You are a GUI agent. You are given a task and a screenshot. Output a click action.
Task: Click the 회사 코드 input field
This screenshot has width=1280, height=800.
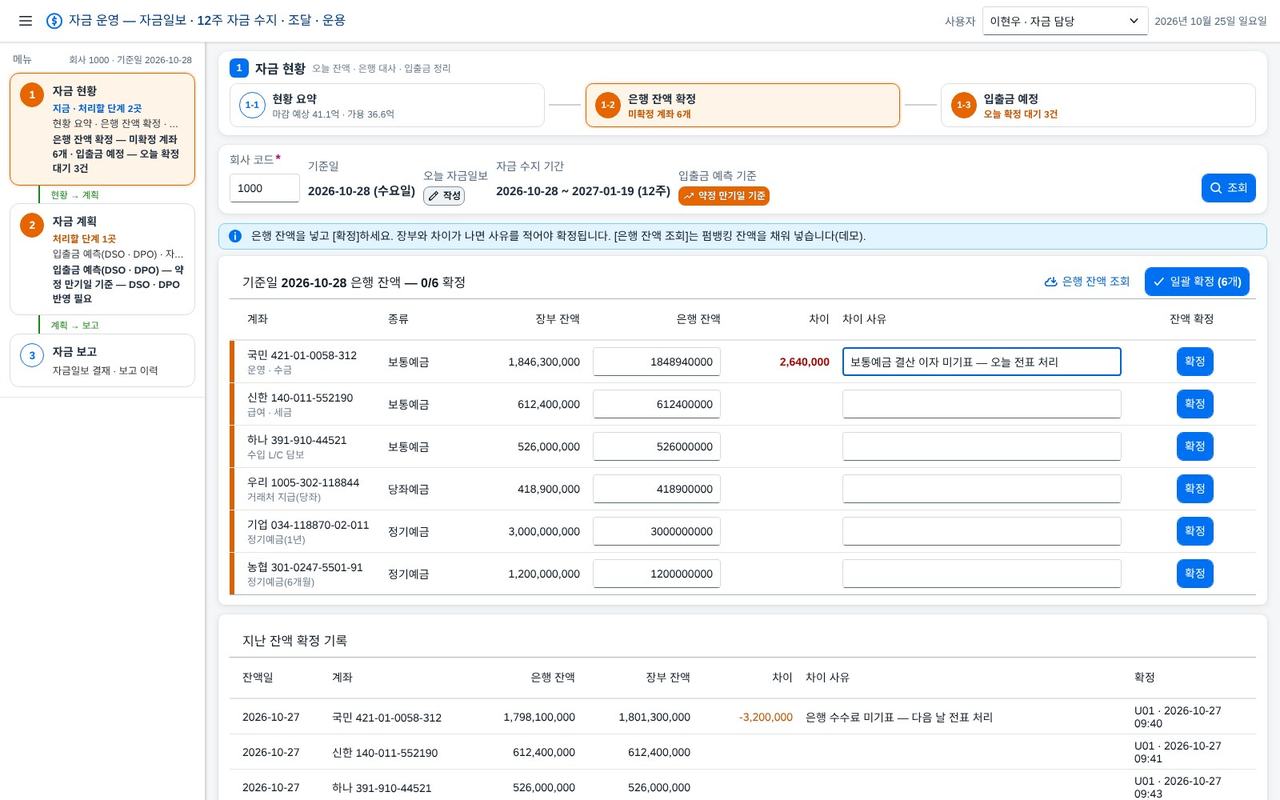tap(265, 188)
